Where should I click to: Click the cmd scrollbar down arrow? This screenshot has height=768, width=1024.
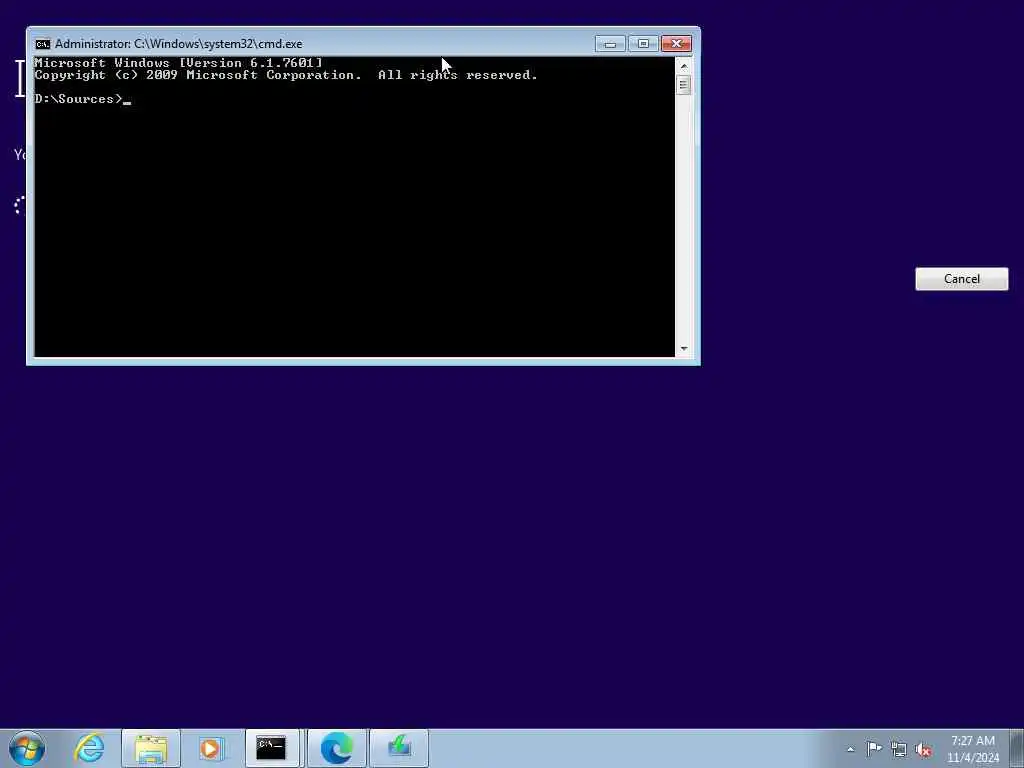(x=684, y=349)
